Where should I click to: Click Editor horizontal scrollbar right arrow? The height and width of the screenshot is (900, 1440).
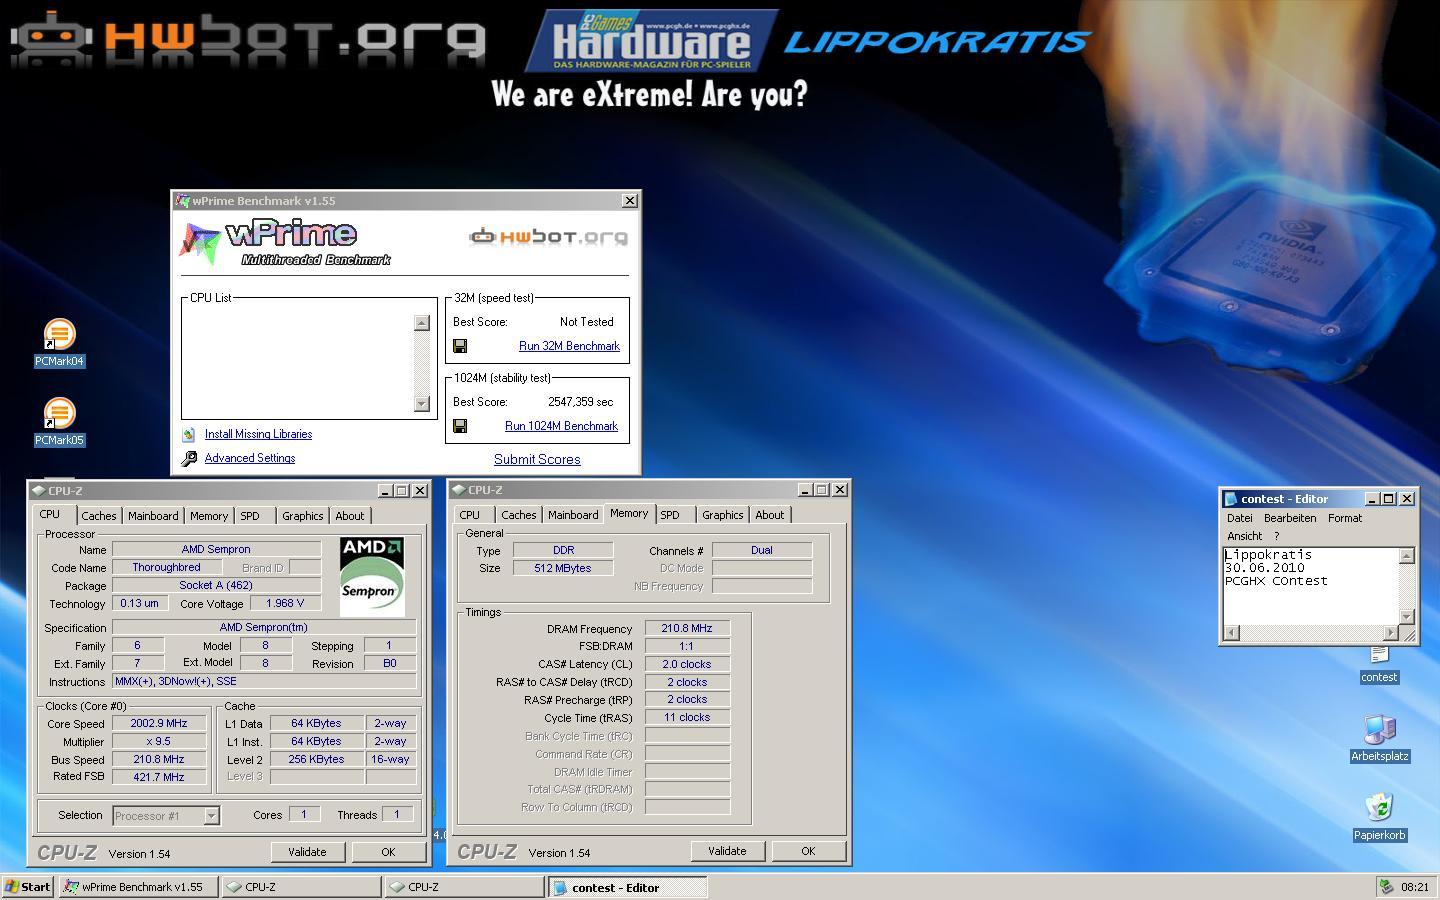point(1390,633)
